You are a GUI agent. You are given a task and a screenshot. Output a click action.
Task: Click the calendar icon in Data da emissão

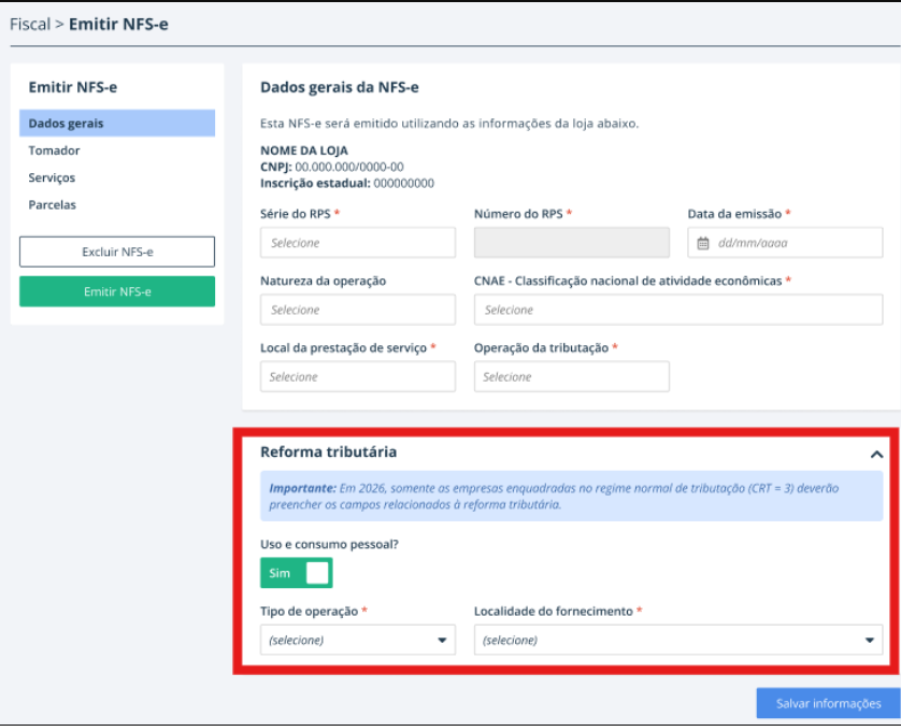[703, 243]
